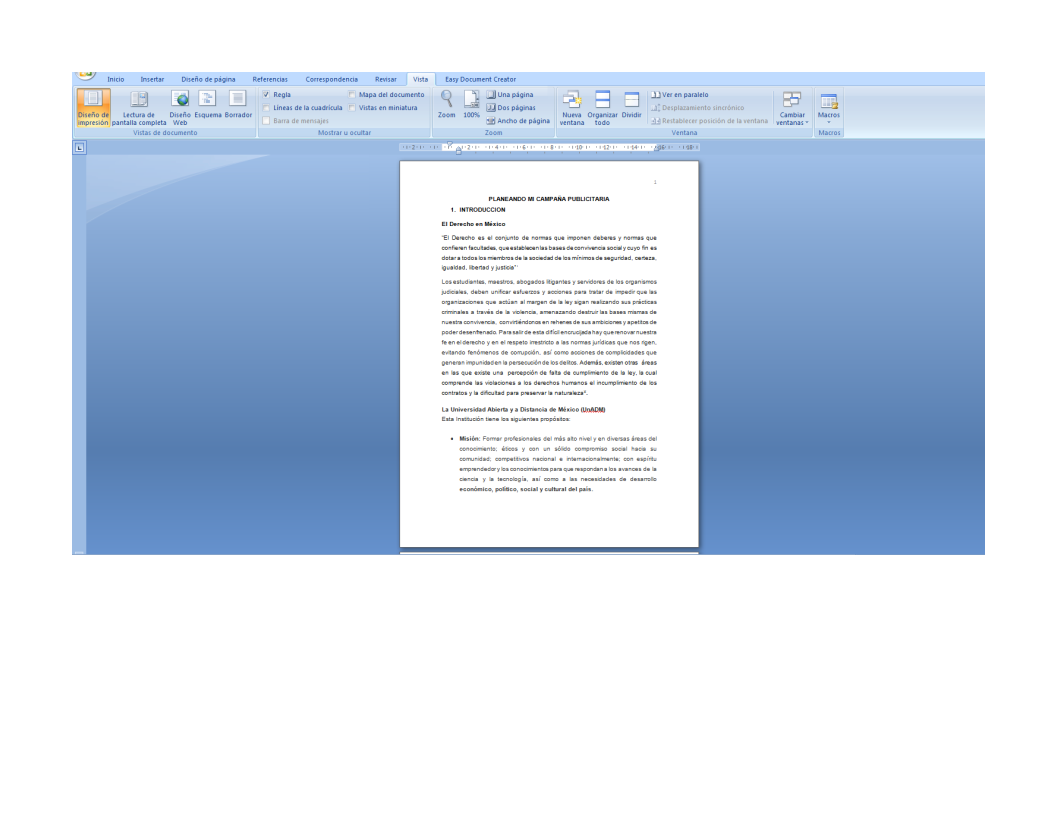Viewport: 1056px width, 816px height.
Task: Switch to the Referencias tab
Action: [x=270, y=79]
